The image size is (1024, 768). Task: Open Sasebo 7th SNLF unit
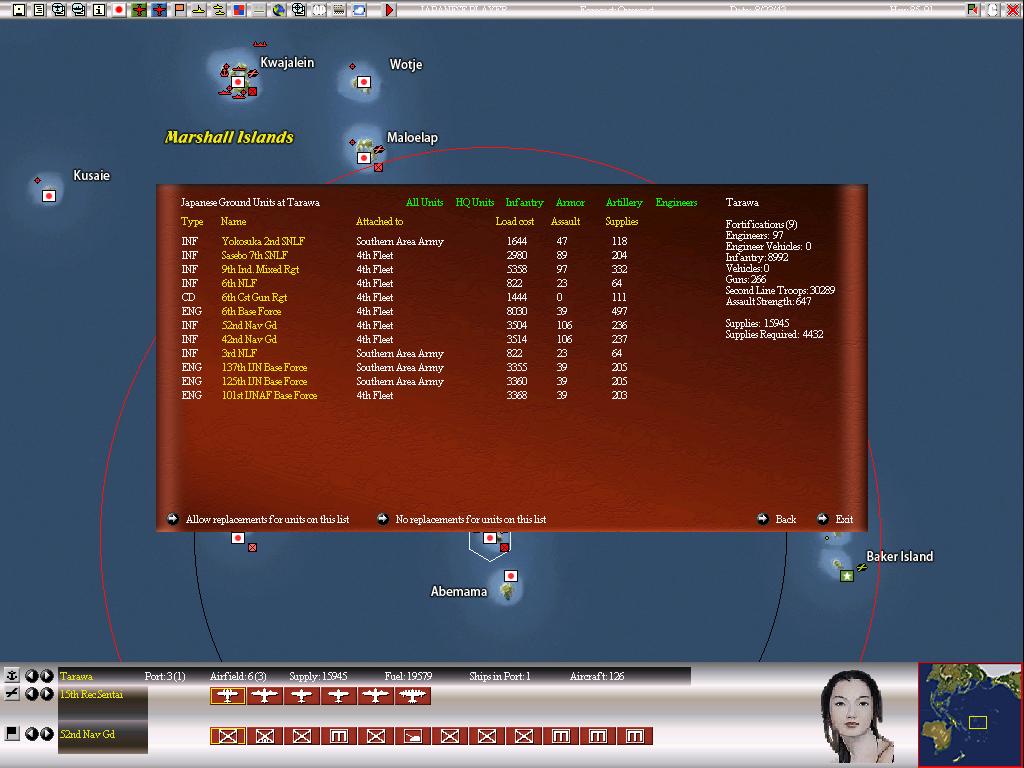[255, 255]
